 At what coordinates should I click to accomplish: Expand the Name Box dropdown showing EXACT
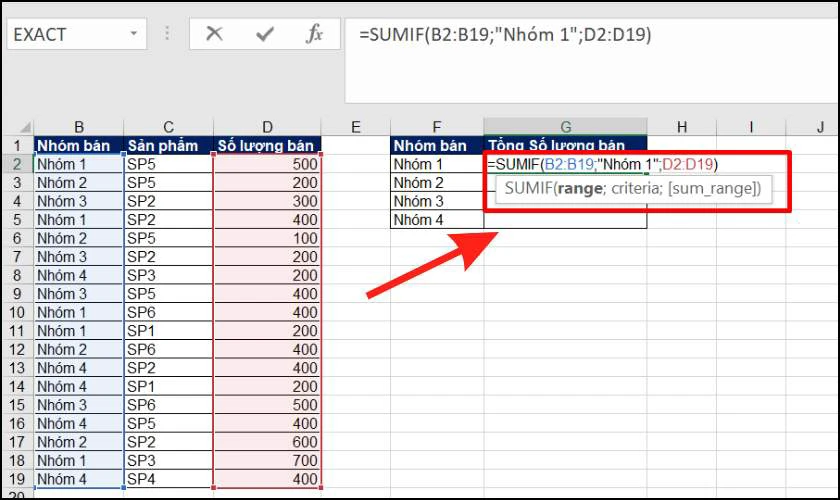coord(133,34)
